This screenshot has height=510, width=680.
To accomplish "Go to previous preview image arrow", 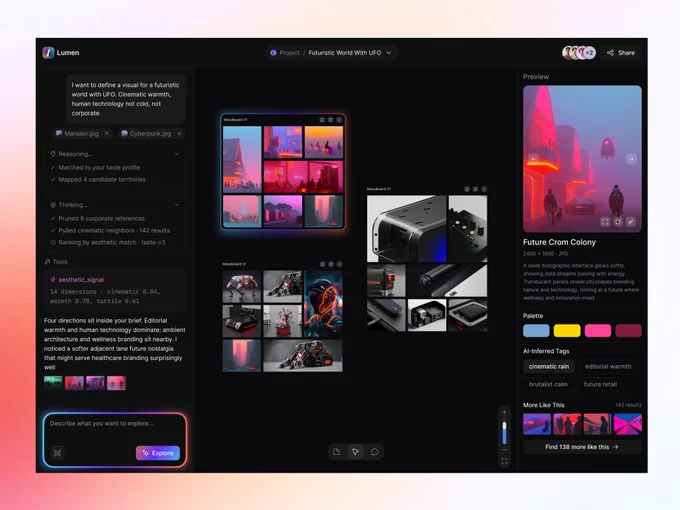I will click(x=533, y=158).
